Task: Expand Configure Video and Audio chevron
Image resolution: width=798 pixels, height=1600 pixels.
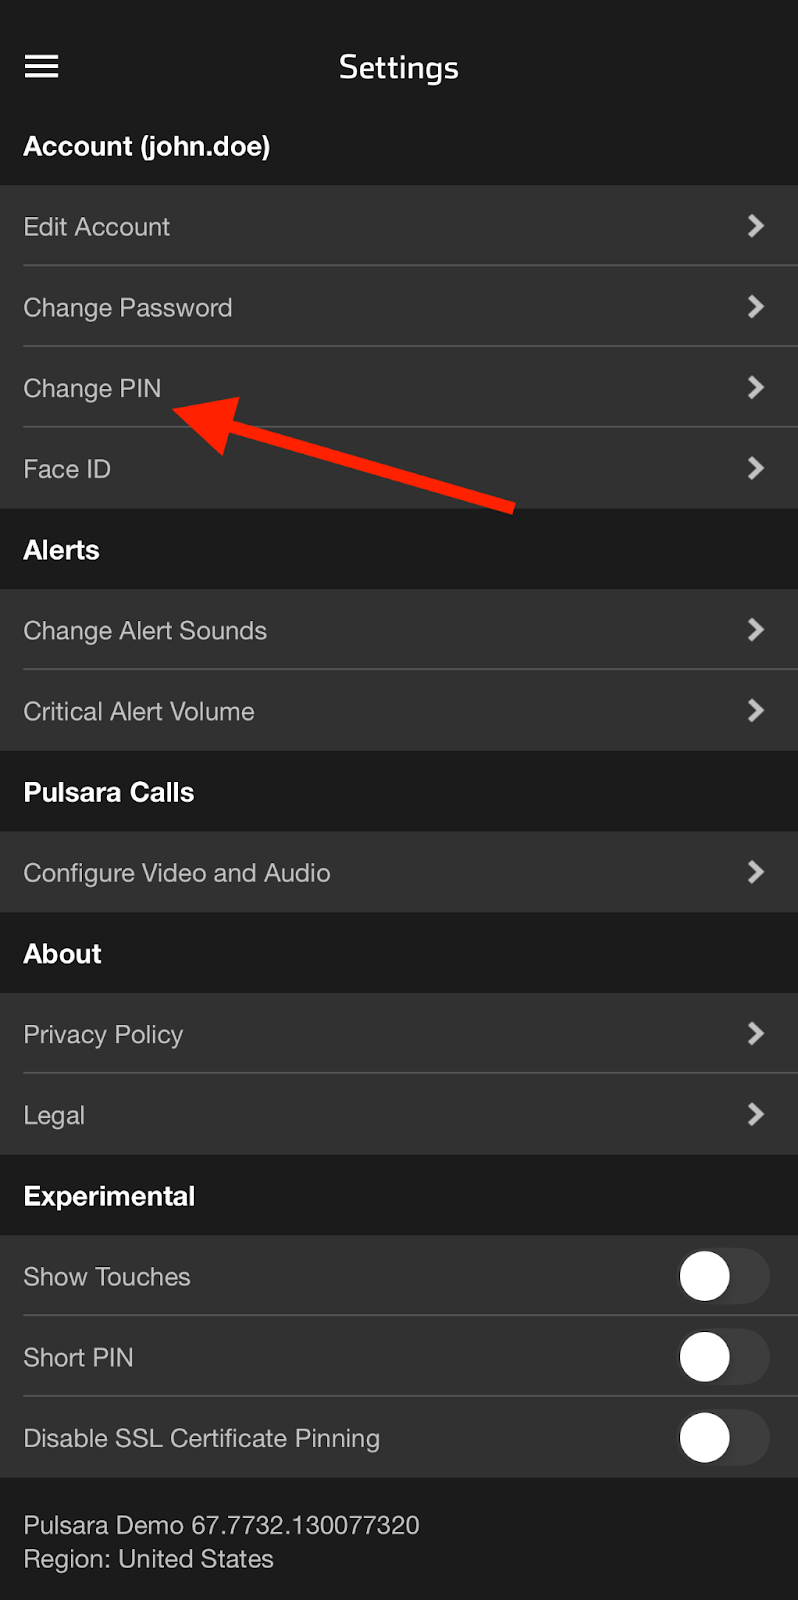Action: point(756,872)
